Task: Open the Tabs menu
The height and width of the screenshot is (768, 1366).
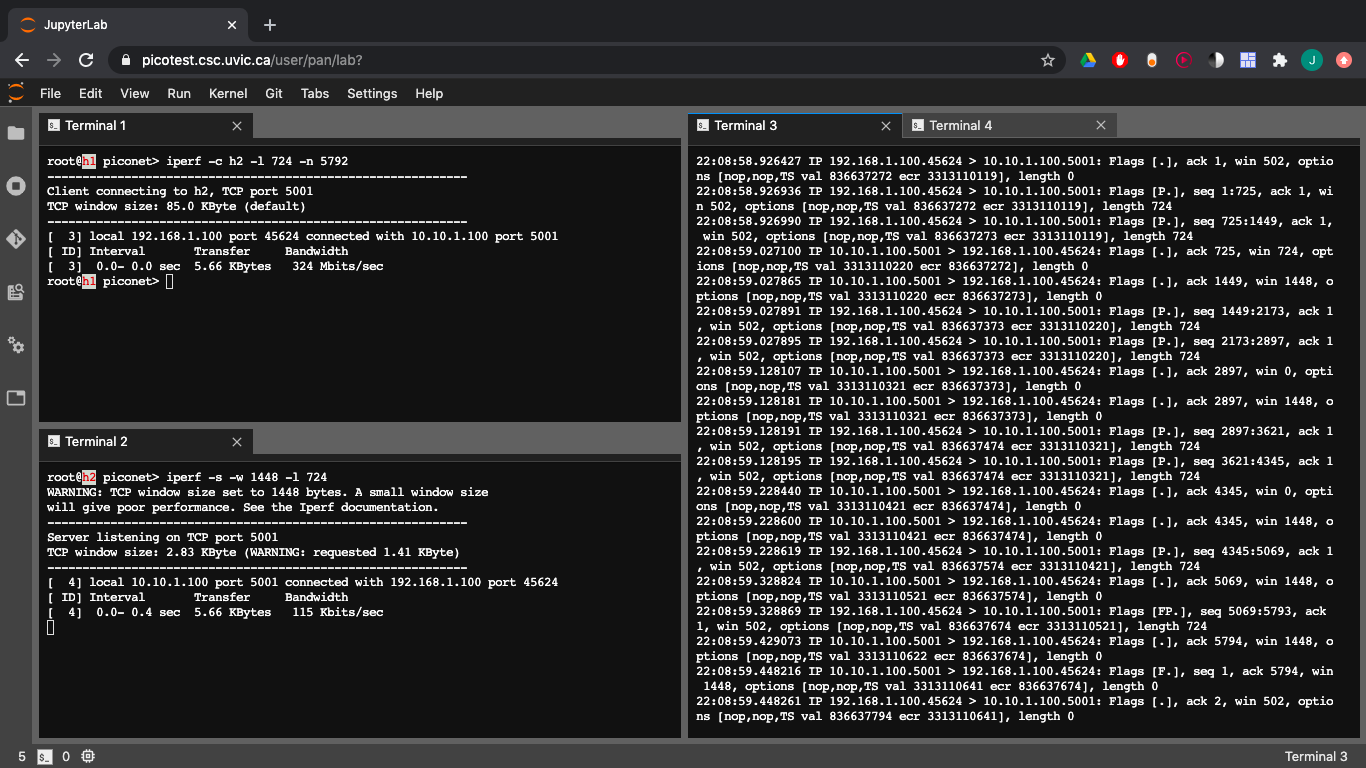Action: (315, 93)
